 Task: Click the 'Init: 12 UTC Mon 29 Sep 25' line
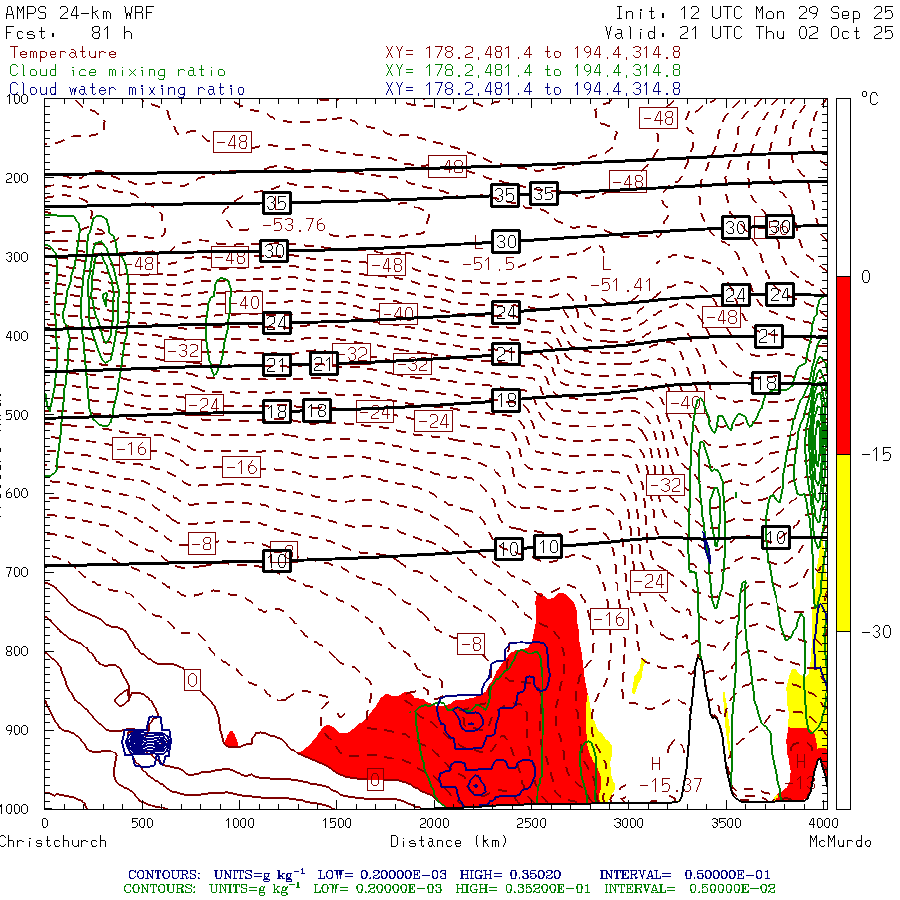[x=754, y=13]
